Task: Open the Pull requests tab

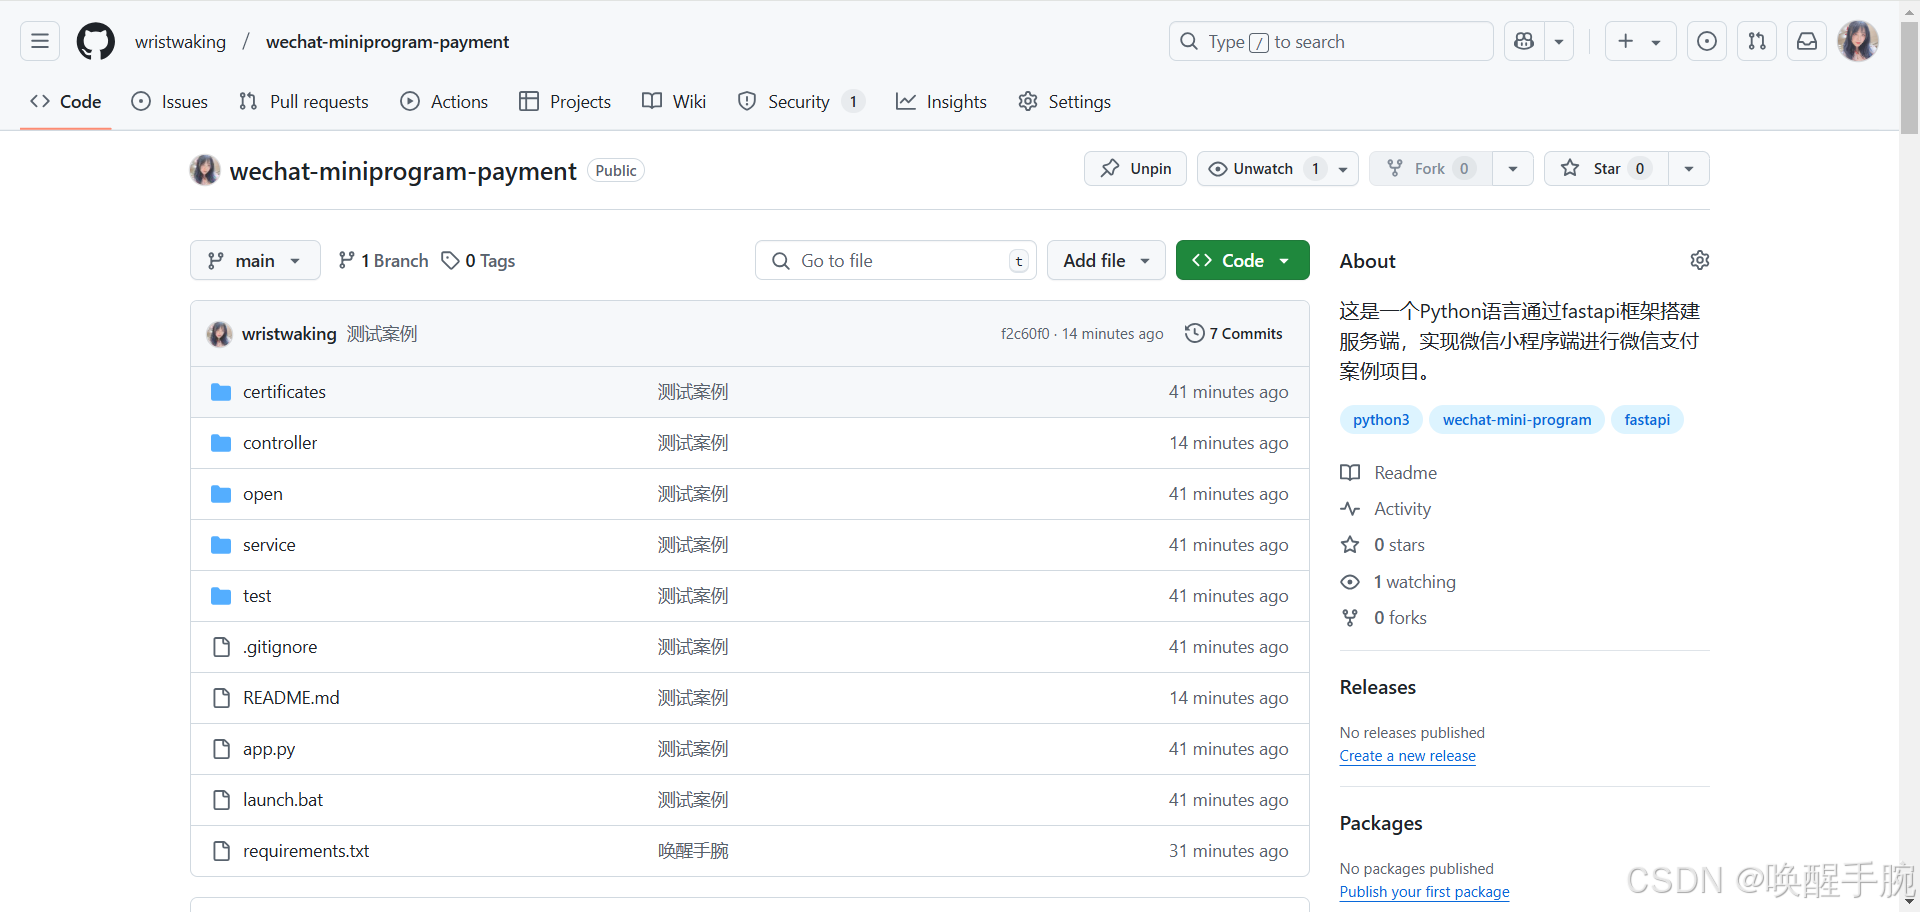Action: pyautogui.click(x=304, y=101)
